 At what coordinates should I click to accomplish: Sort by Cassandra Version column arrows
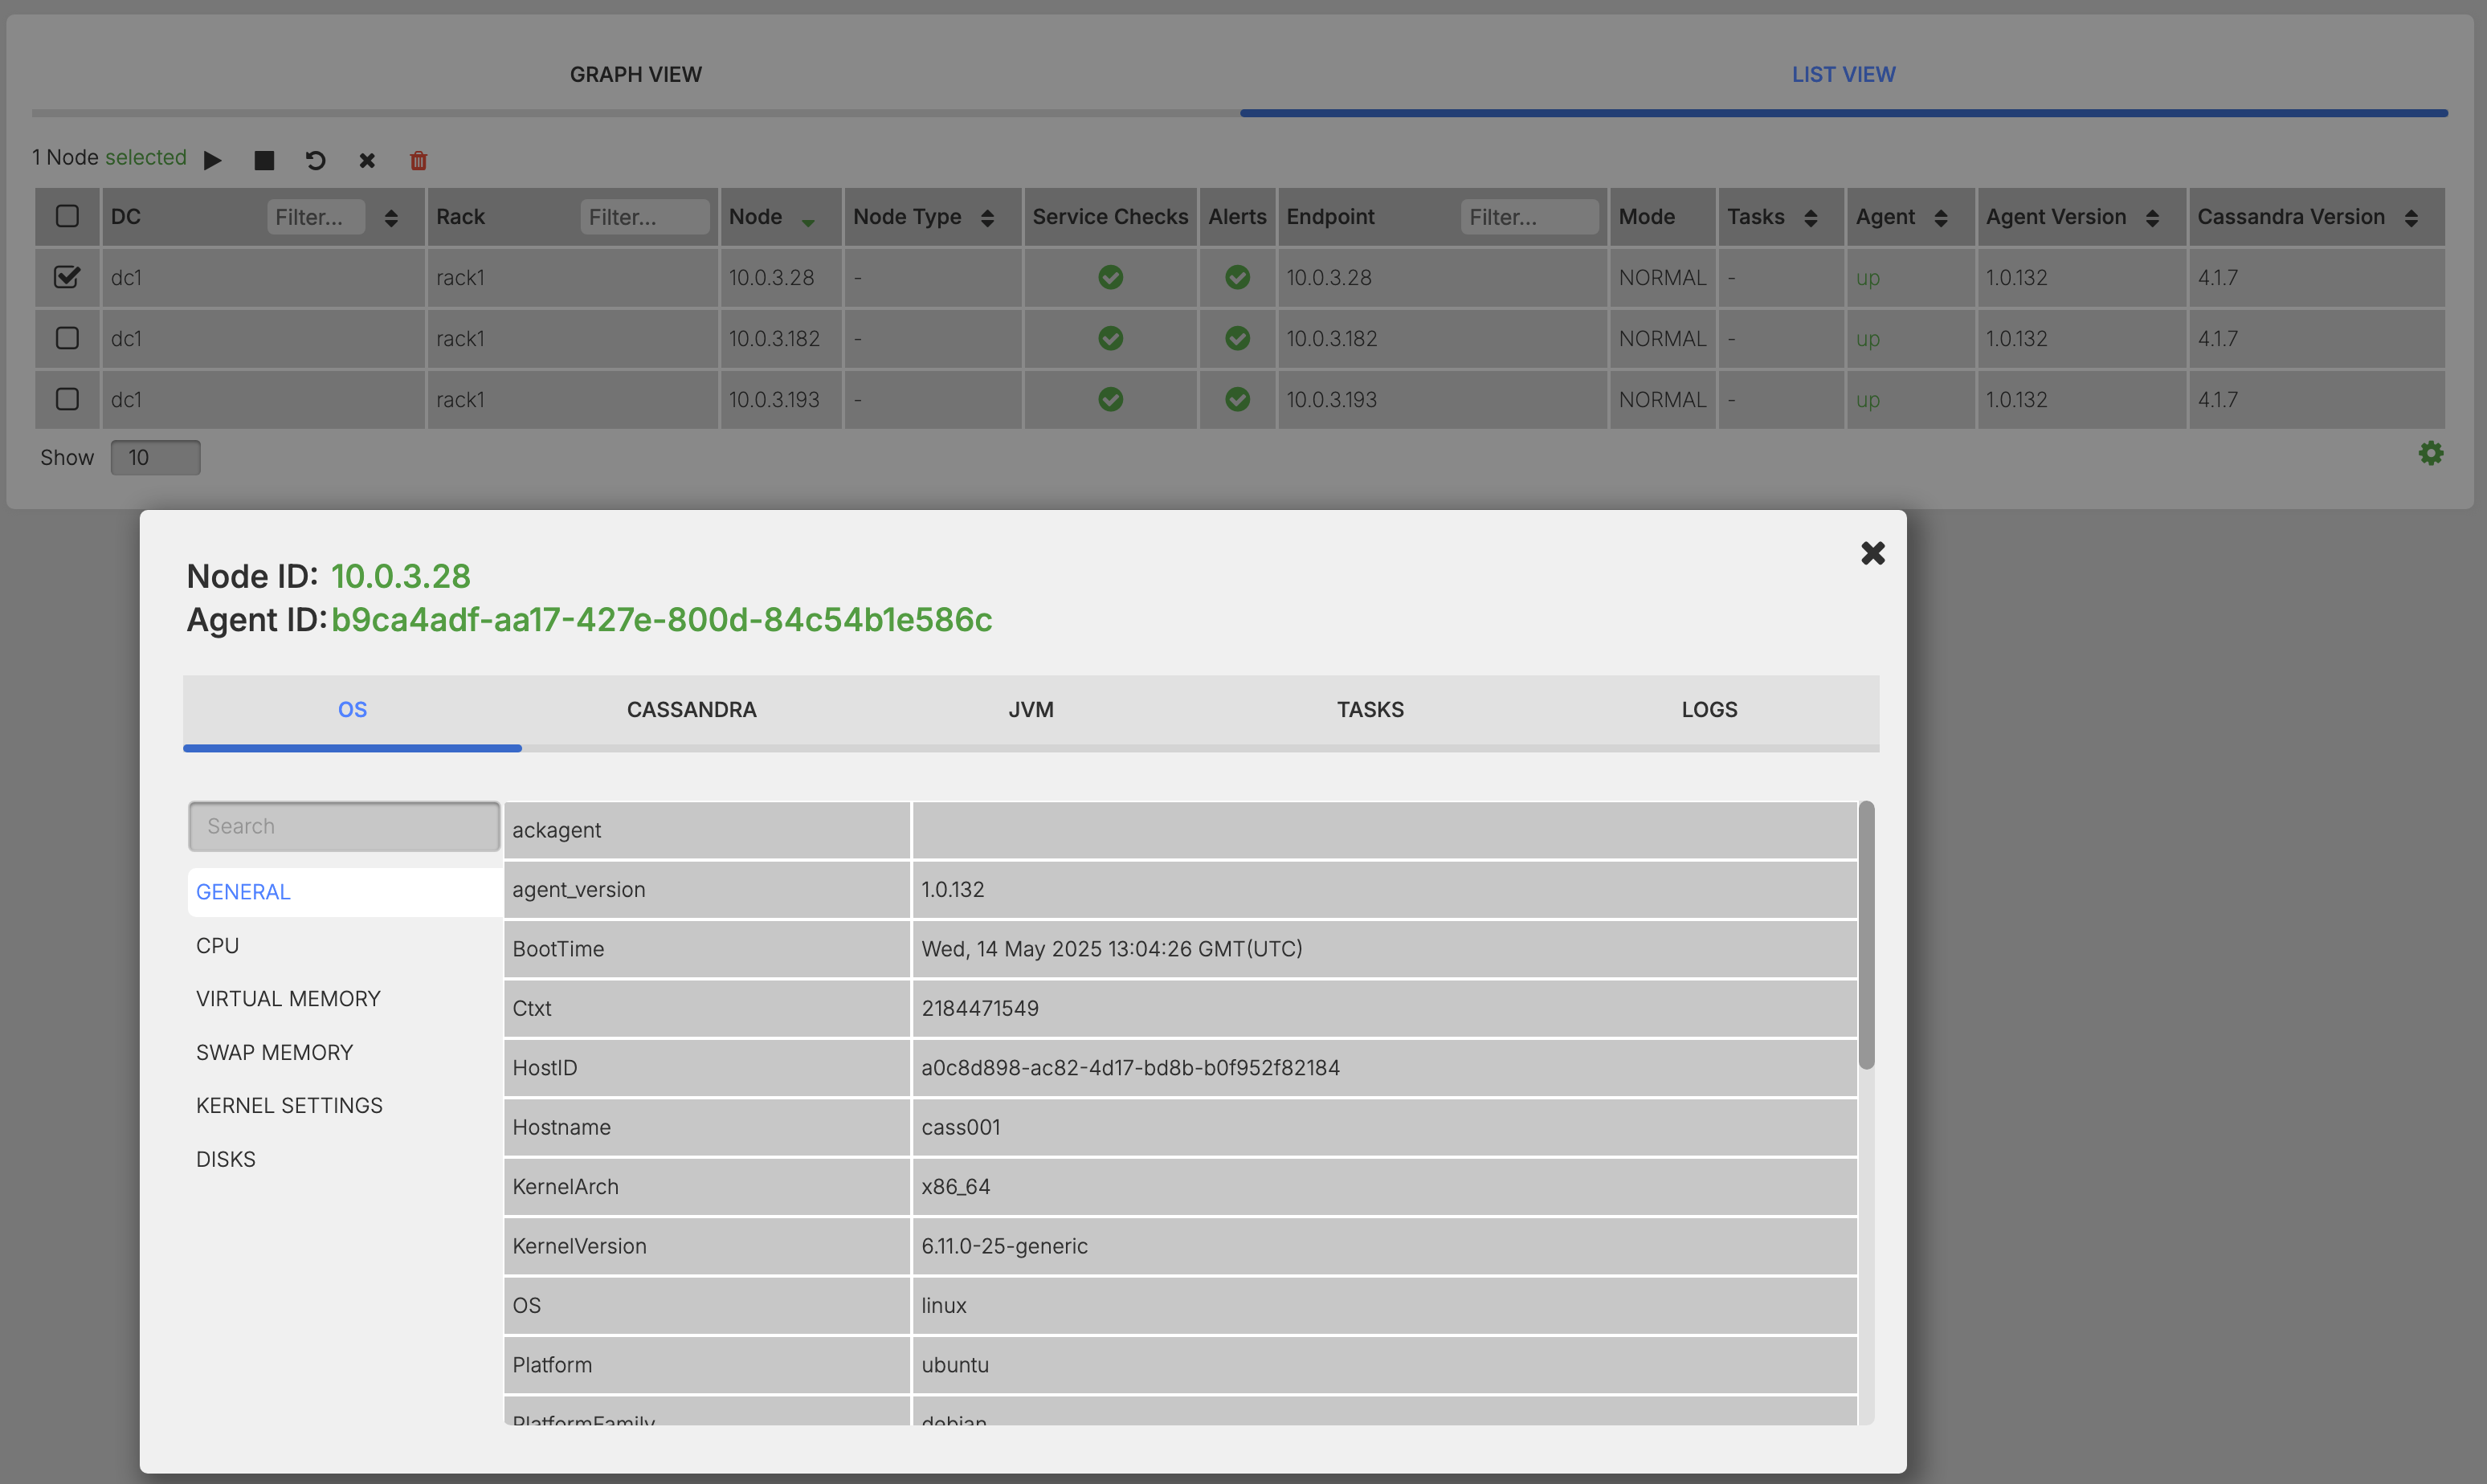(2411, 218)
